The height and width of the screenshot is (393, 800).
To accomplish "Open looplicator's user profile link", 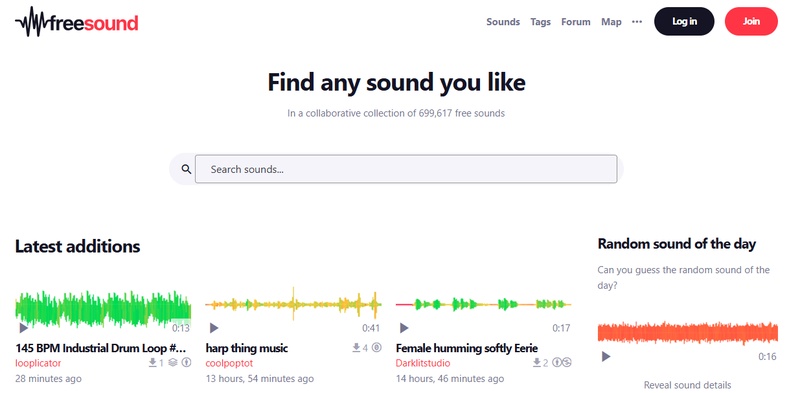I will pyautogui.click(x=38, y=363).
